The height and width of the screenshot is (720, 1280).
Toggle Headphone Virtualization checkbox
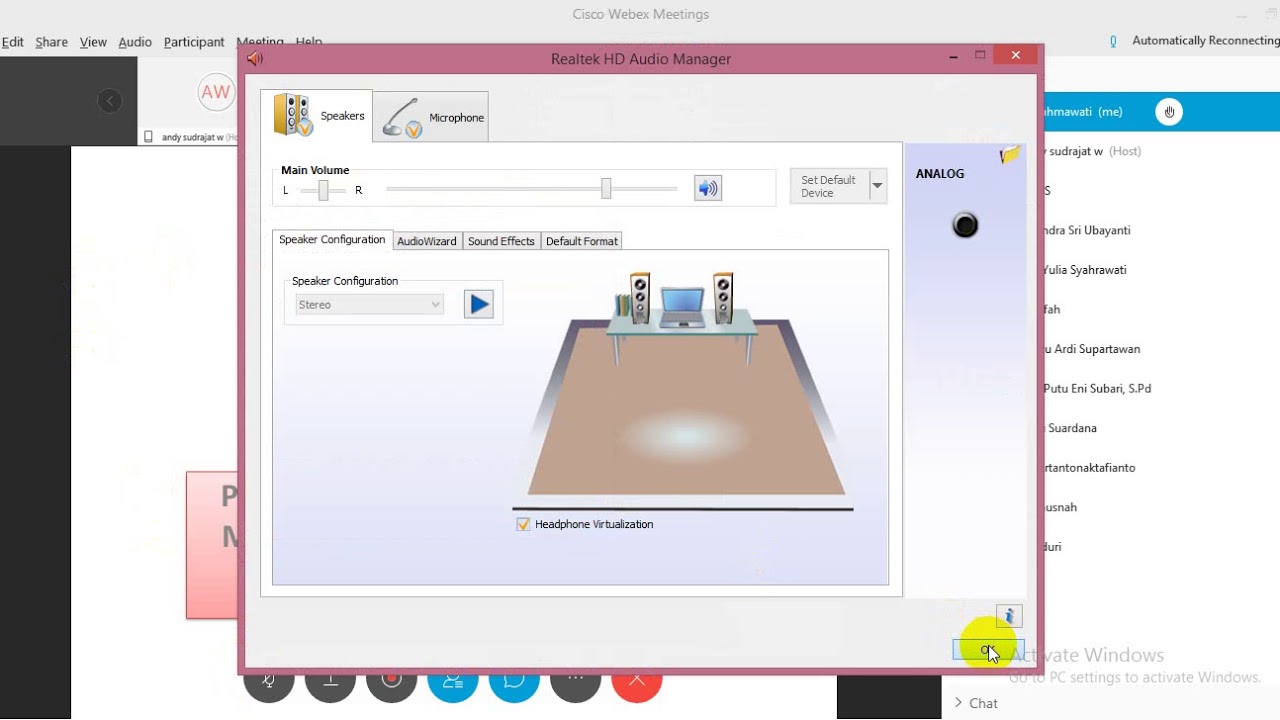pyautogui.click(x=523, y=524)
